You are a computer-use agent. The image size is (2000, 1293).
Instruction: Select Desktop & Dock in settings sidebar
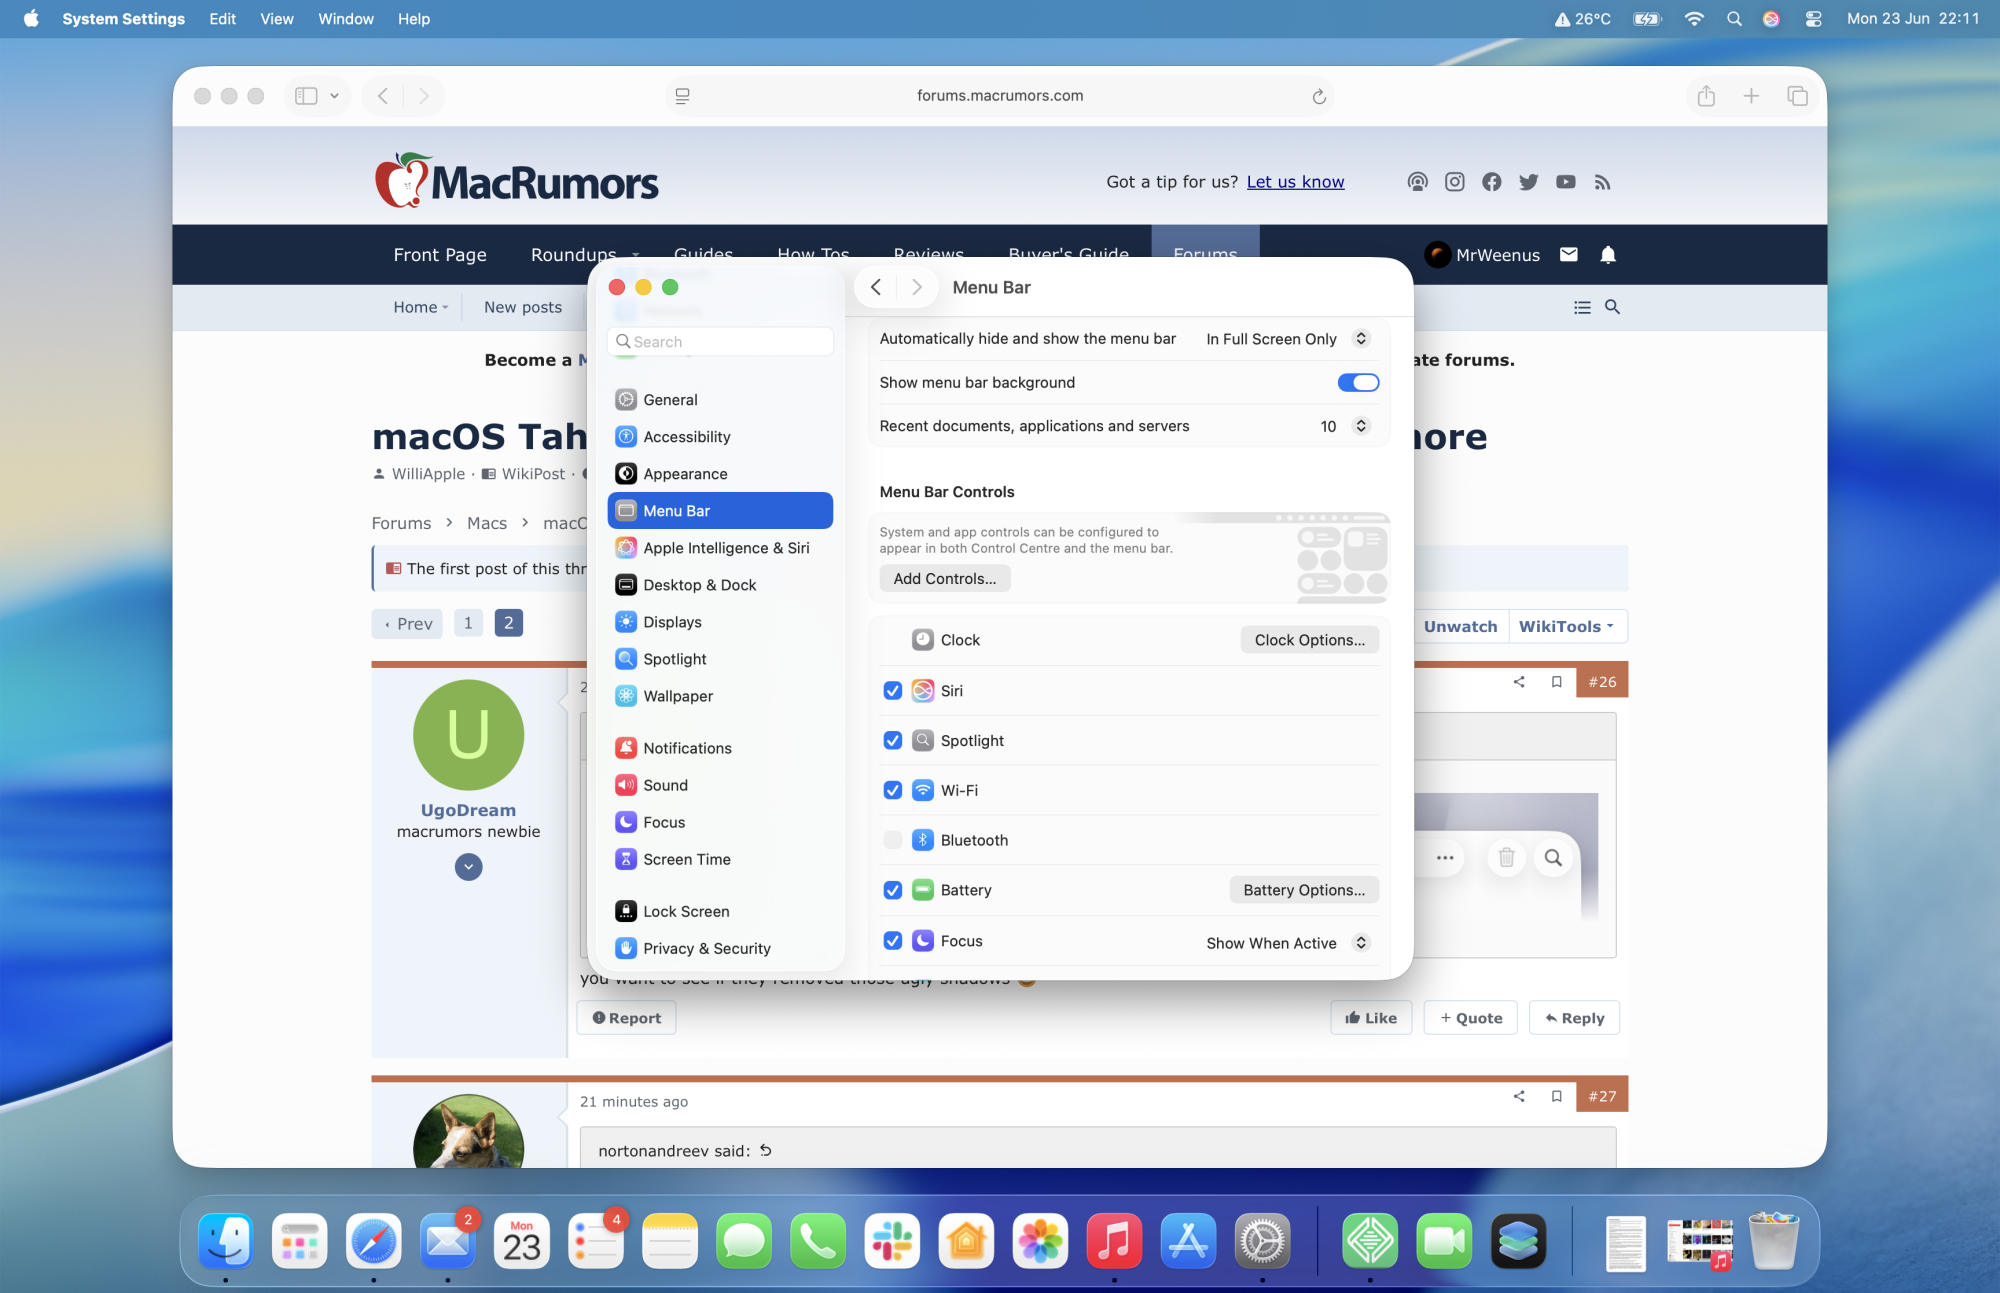pos(699,585)
